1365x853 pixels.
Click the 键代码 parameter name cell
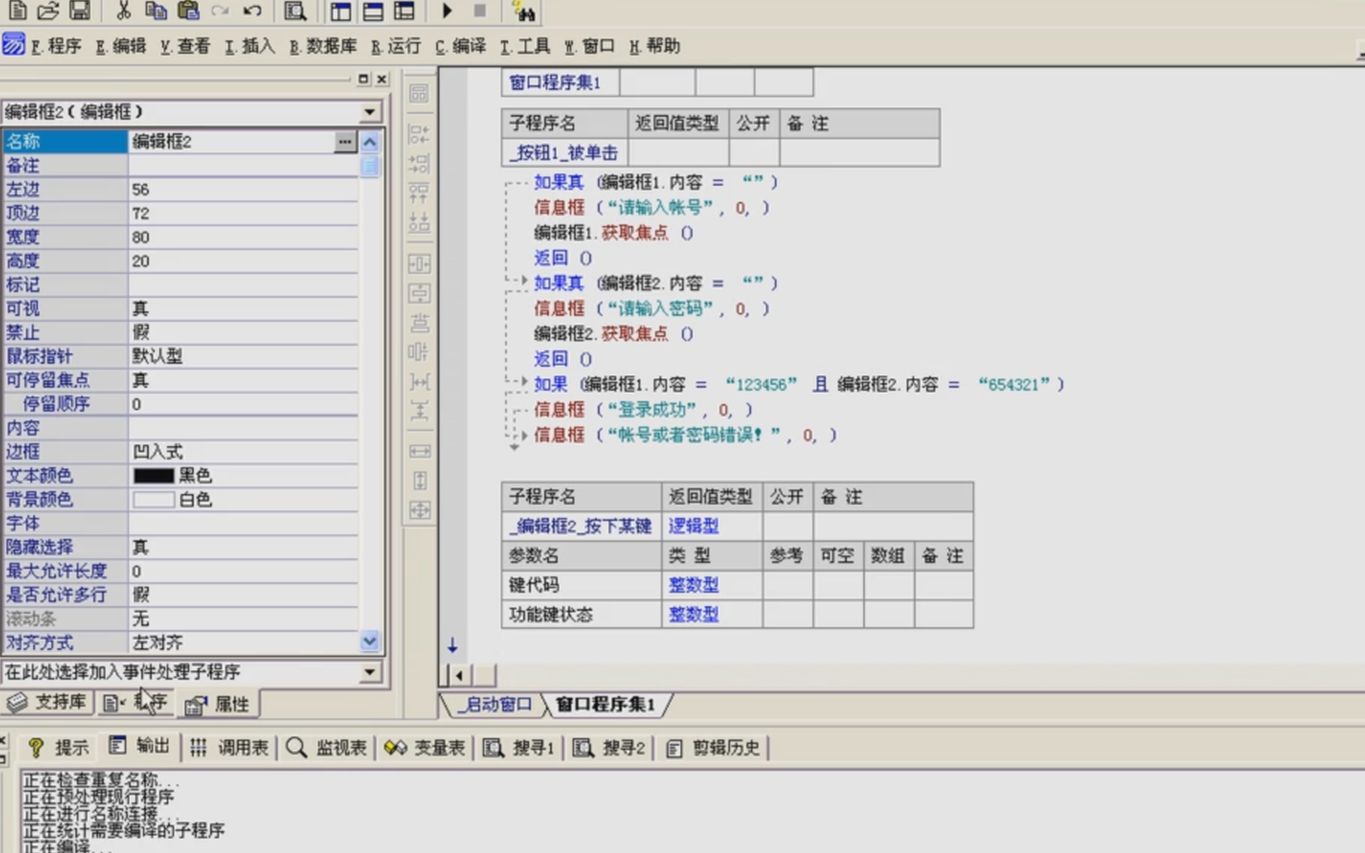coord(581,585)
